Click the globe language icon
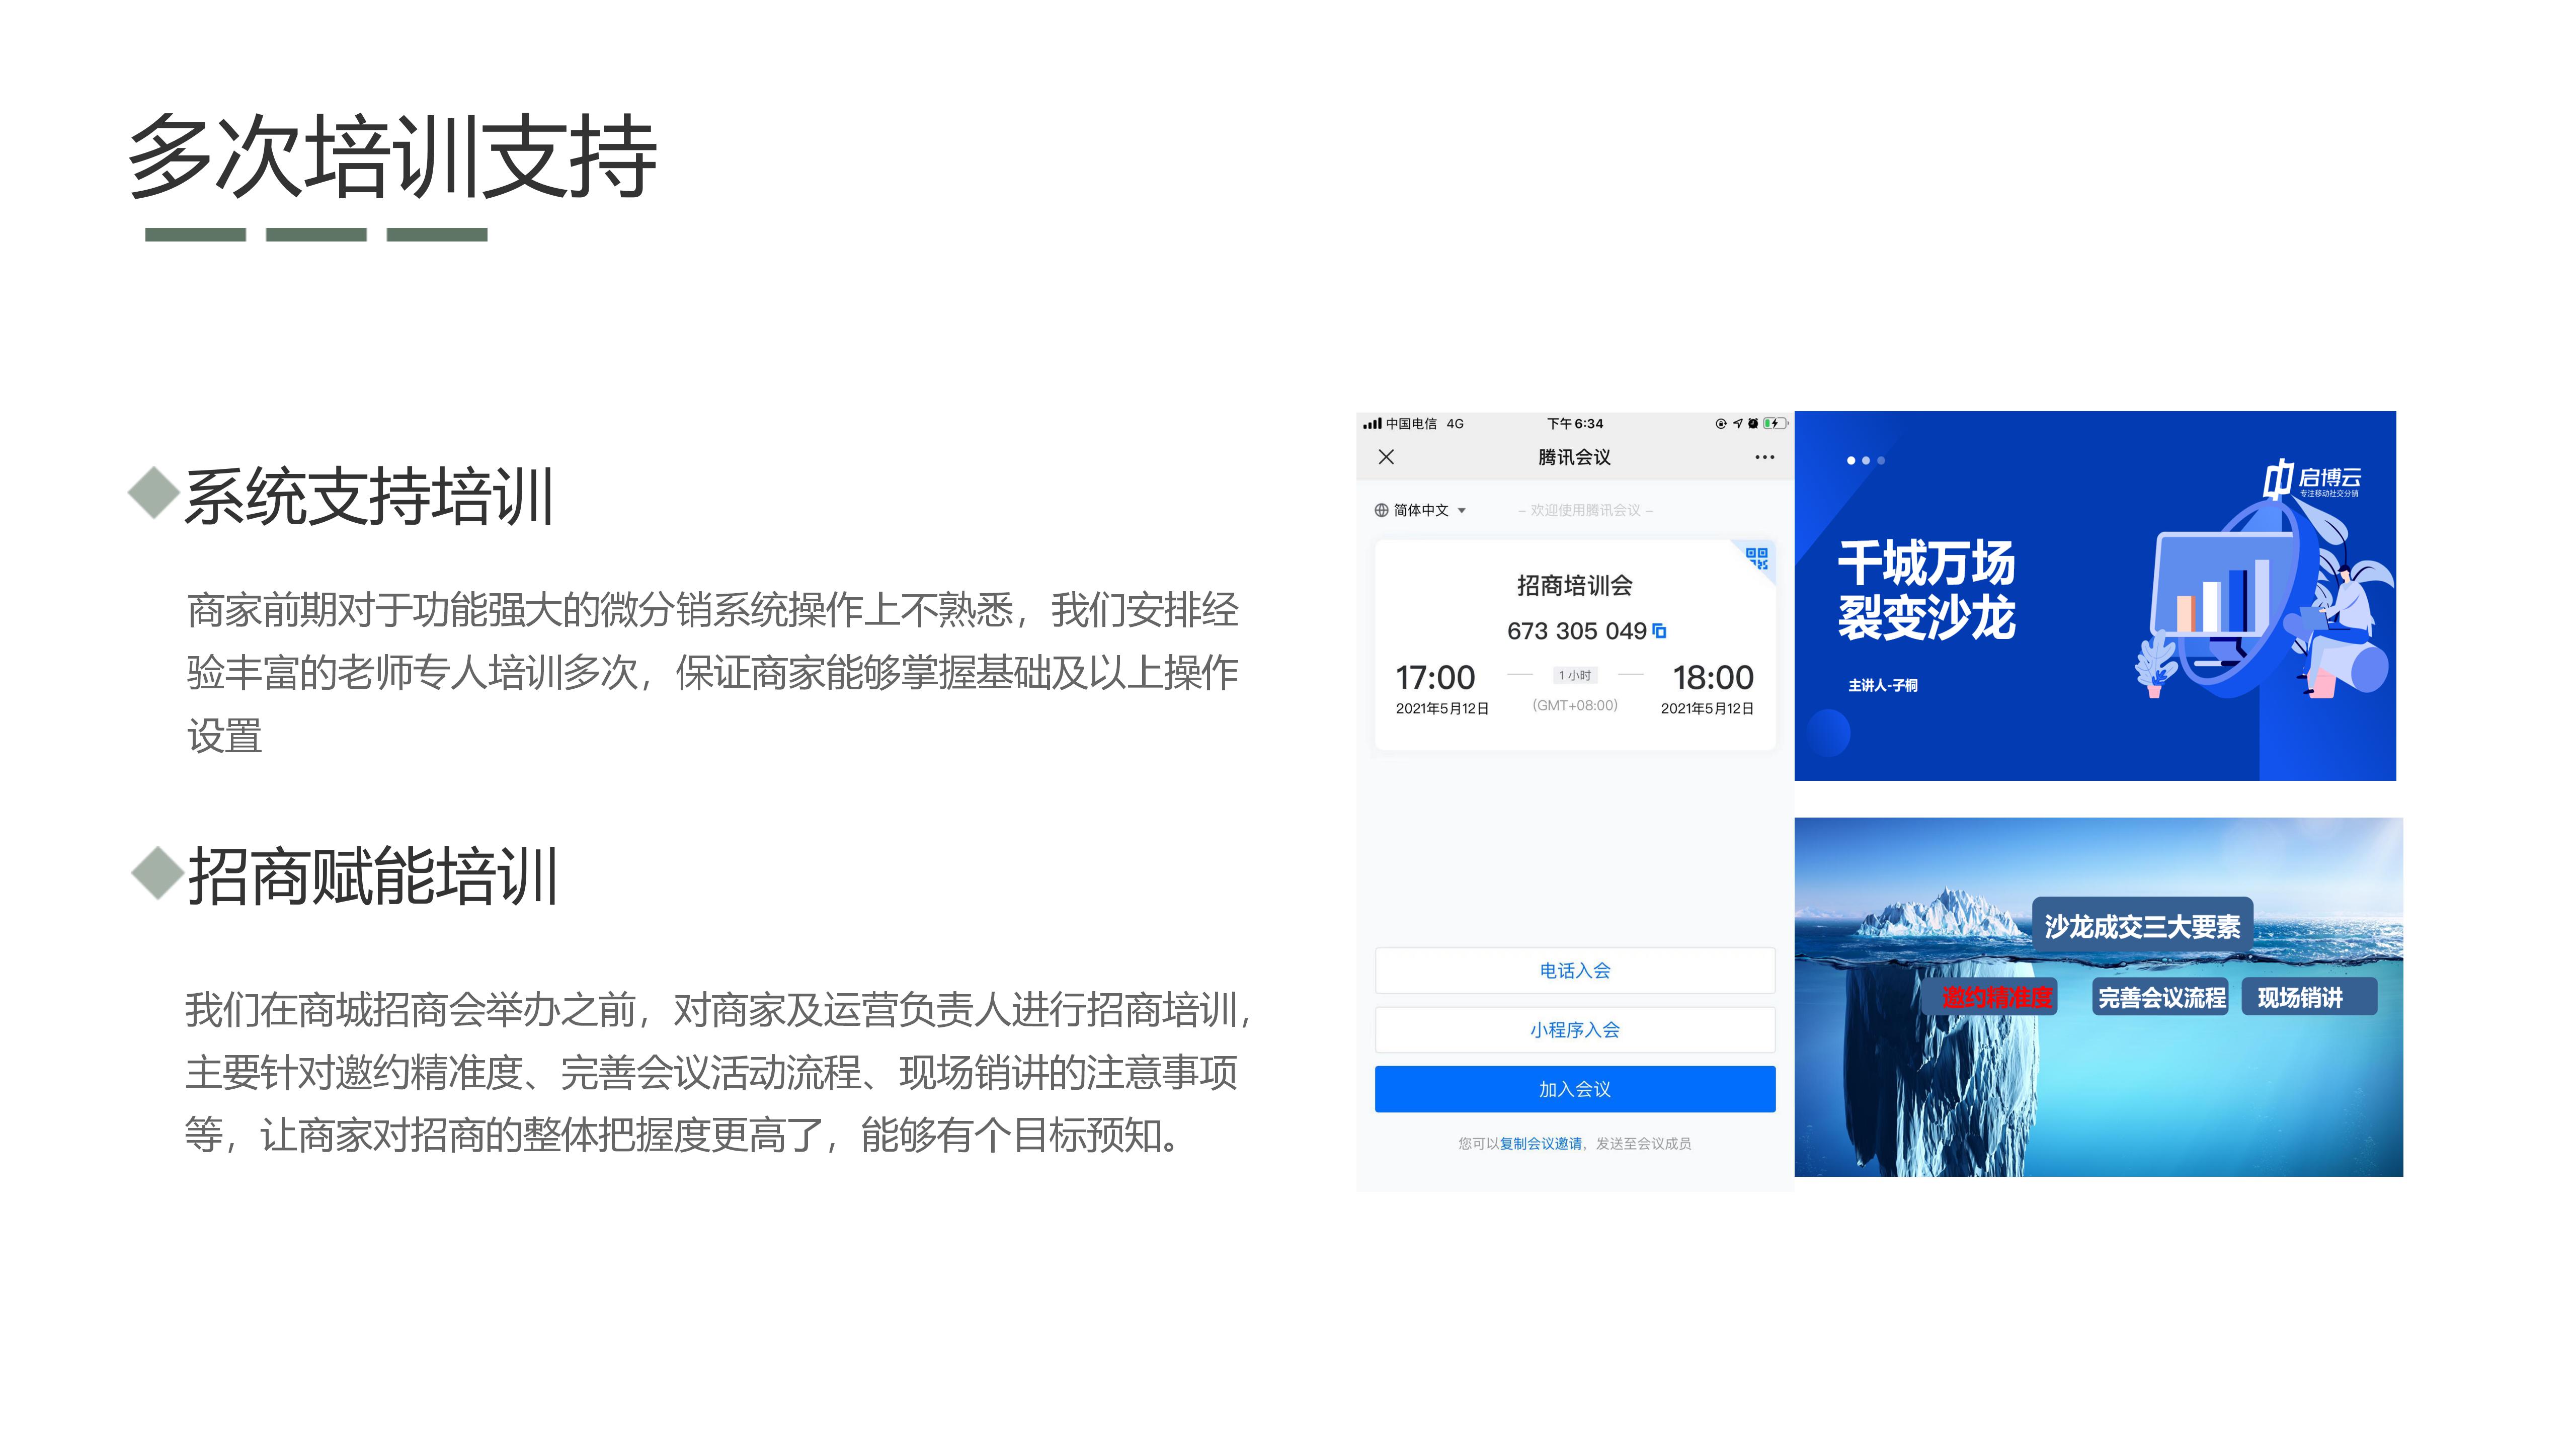Image resolution: width=2576 pixels, height=1449 pixels. point(1382,510)
